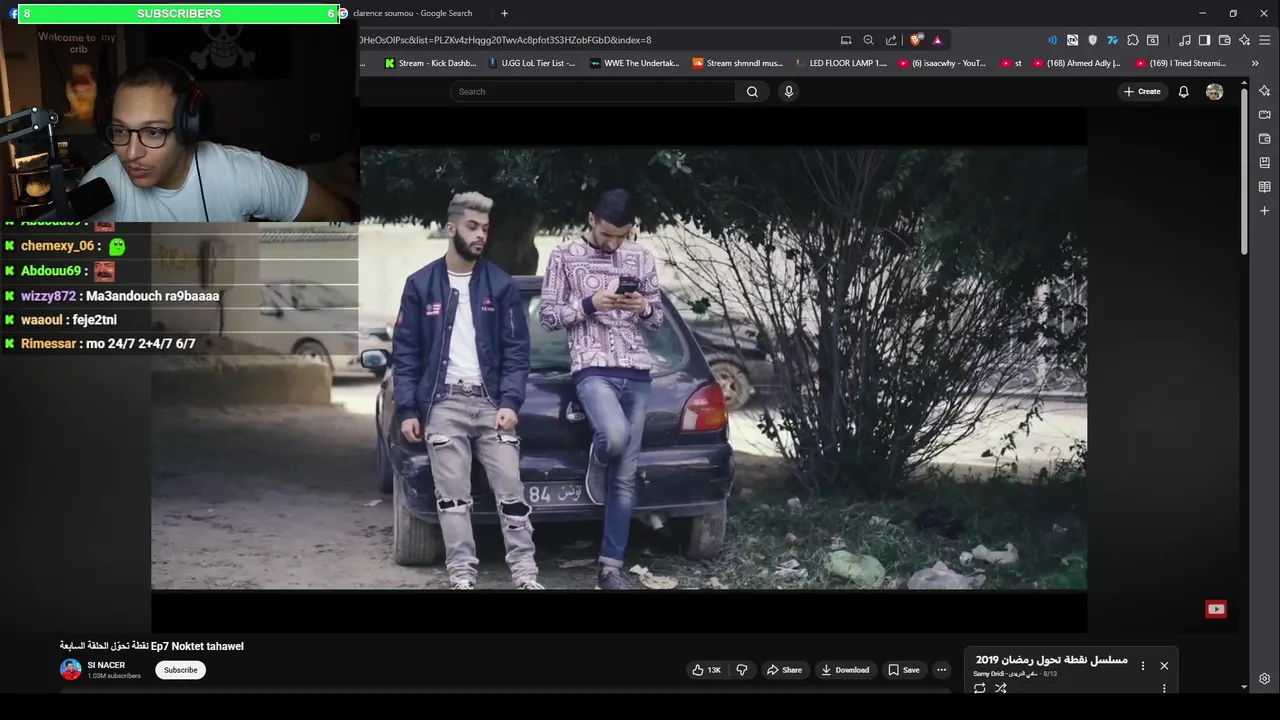Toggle loop playlist
The width and height of the screenshot is (1280, 720).
(979, 688)
